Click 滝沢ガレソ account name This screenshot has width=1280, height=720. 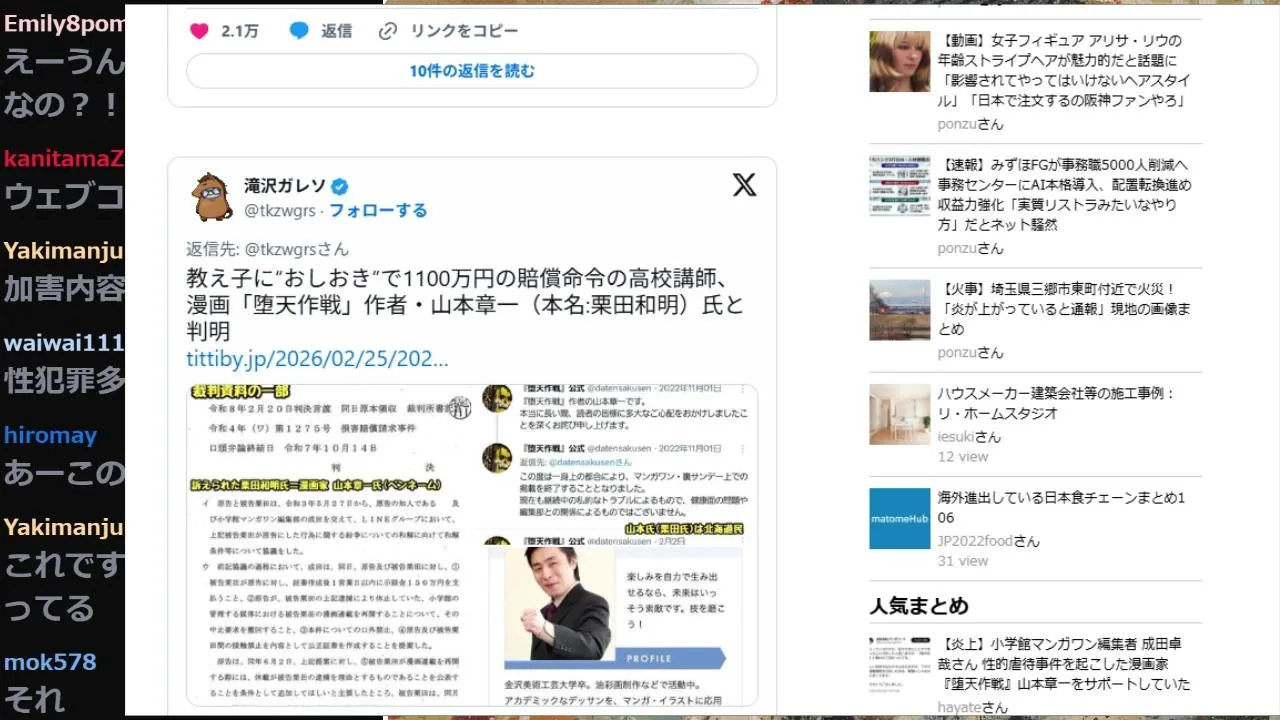point(285,186)
